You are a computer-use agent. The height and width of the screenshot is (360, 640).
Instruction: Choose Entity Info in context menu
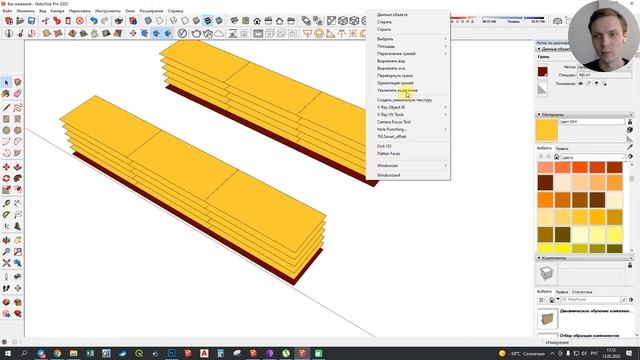pyautogui.click(x=408, y=15)
